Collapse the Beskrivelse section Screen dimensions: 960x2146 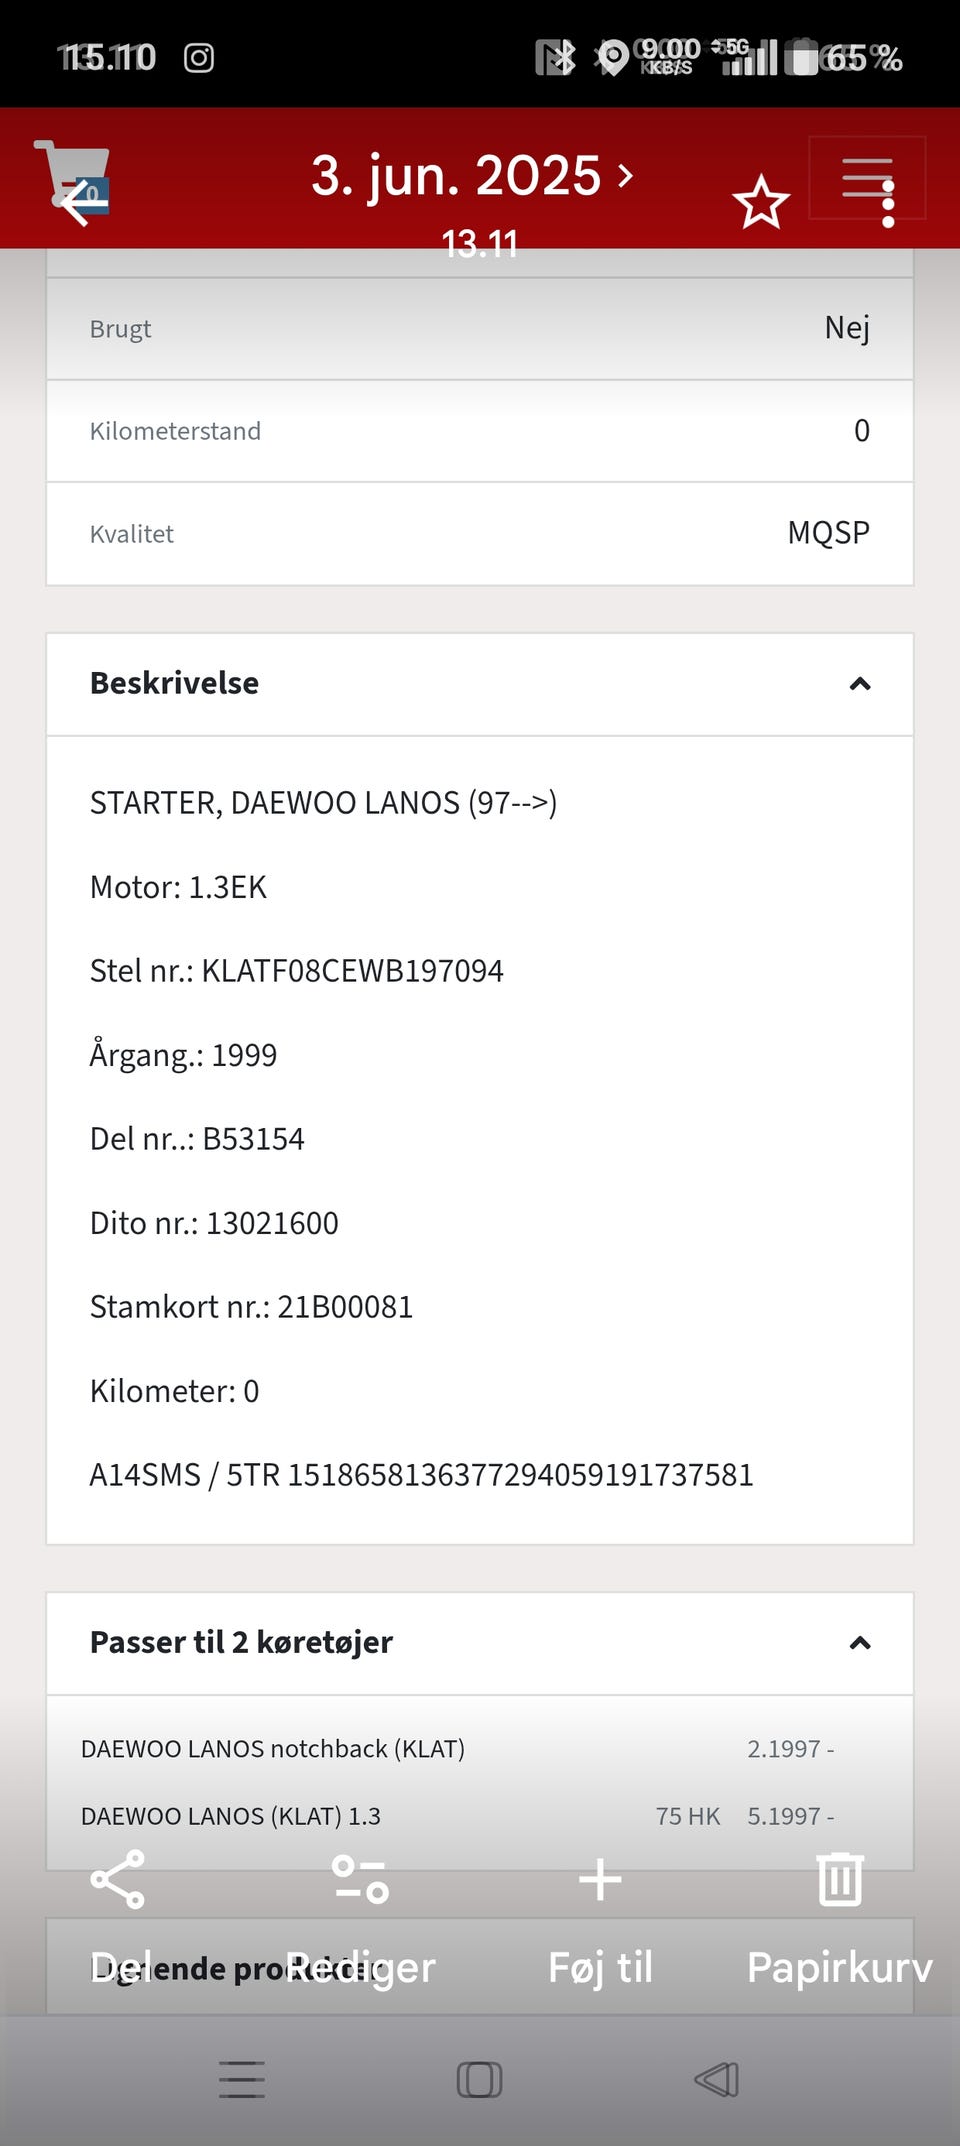[859, 684]
